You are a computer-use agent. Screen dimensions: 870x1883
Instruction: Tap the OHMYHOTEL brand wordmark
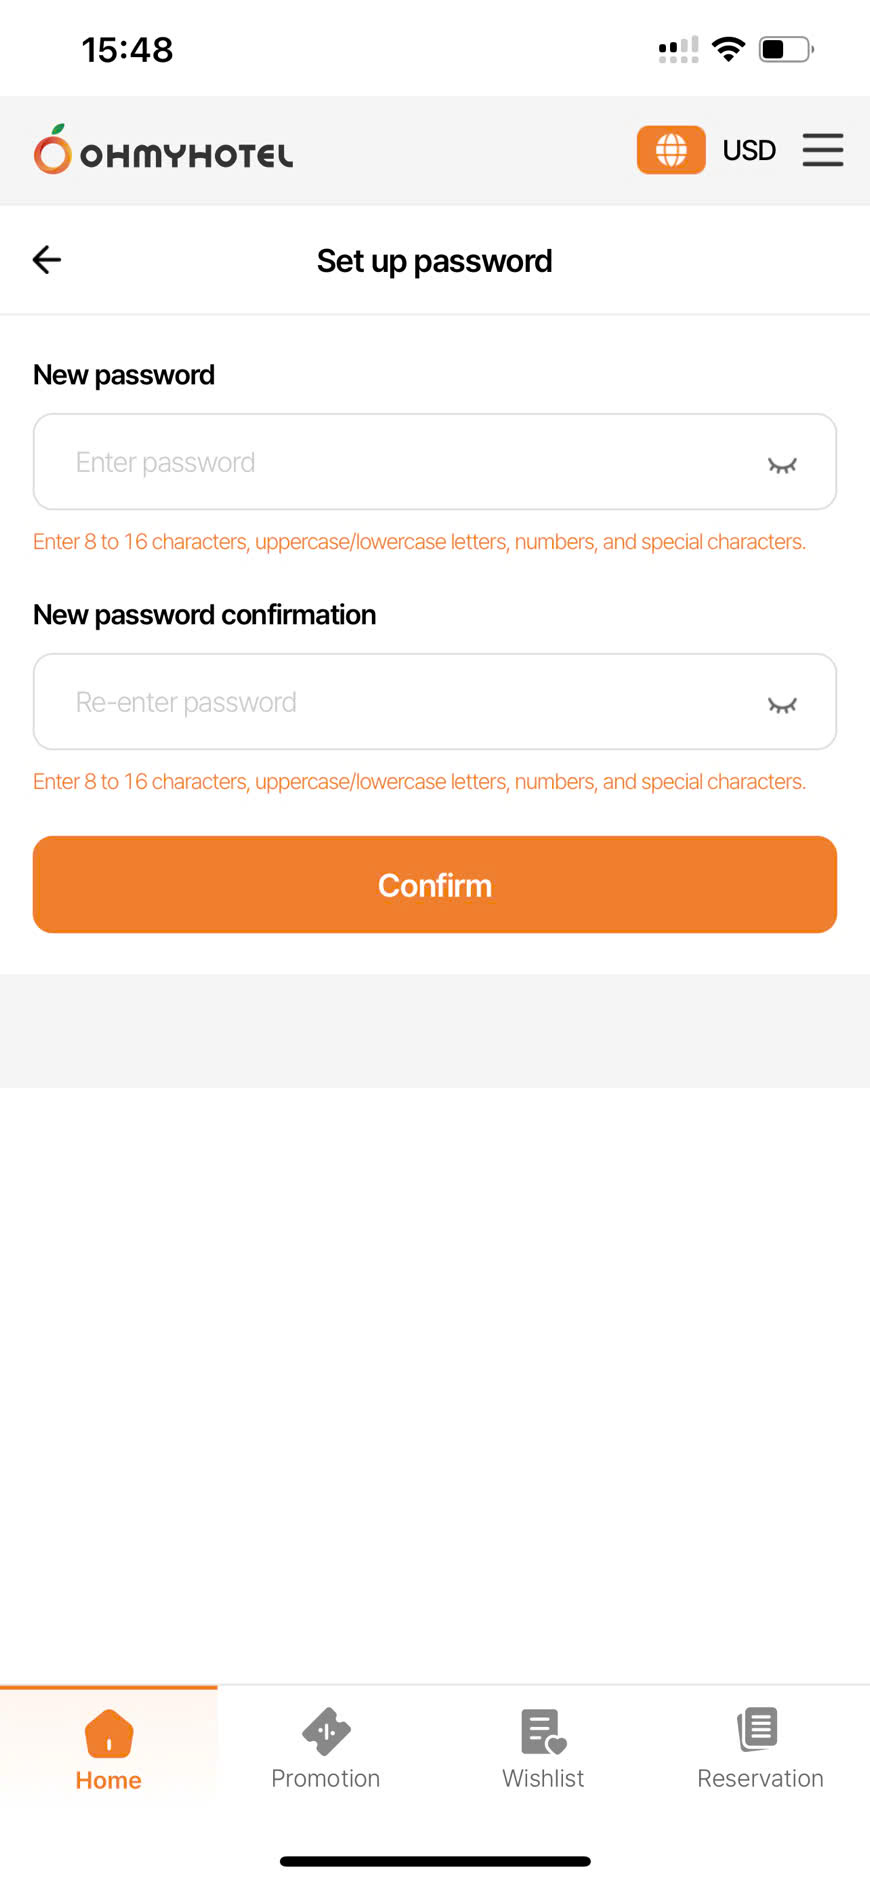pos(187,156)
